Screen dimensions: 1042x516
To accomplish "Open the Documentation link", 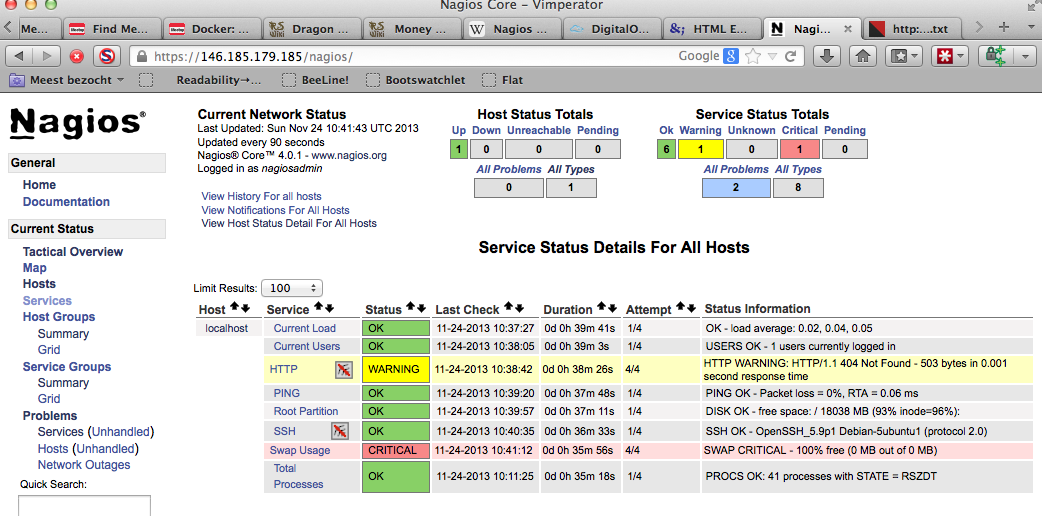I will tap(66, 201).
